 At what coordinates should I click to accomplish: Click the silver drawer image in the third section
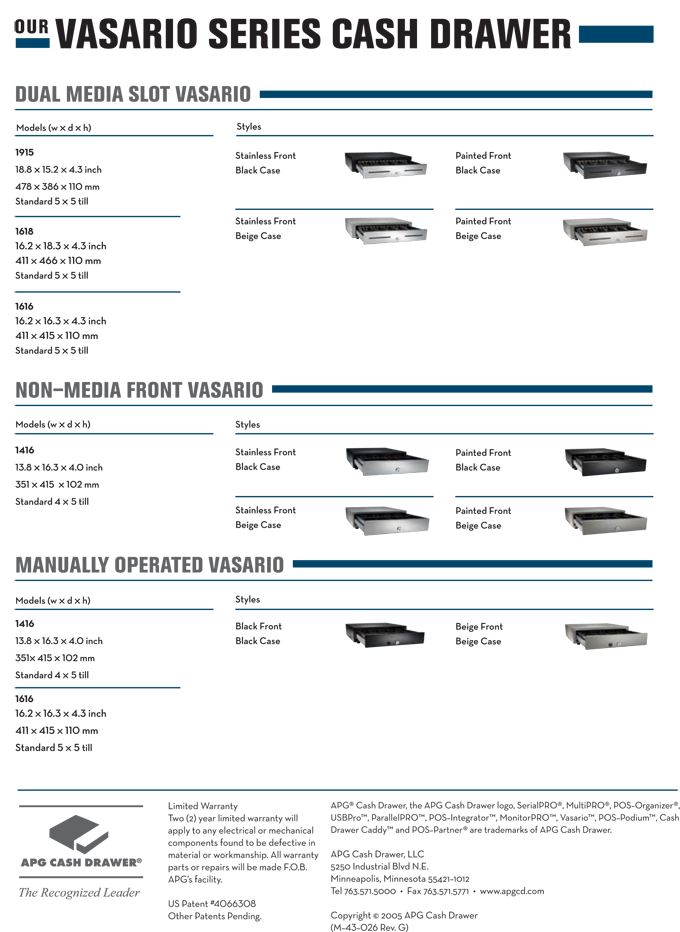pos(598,635)
